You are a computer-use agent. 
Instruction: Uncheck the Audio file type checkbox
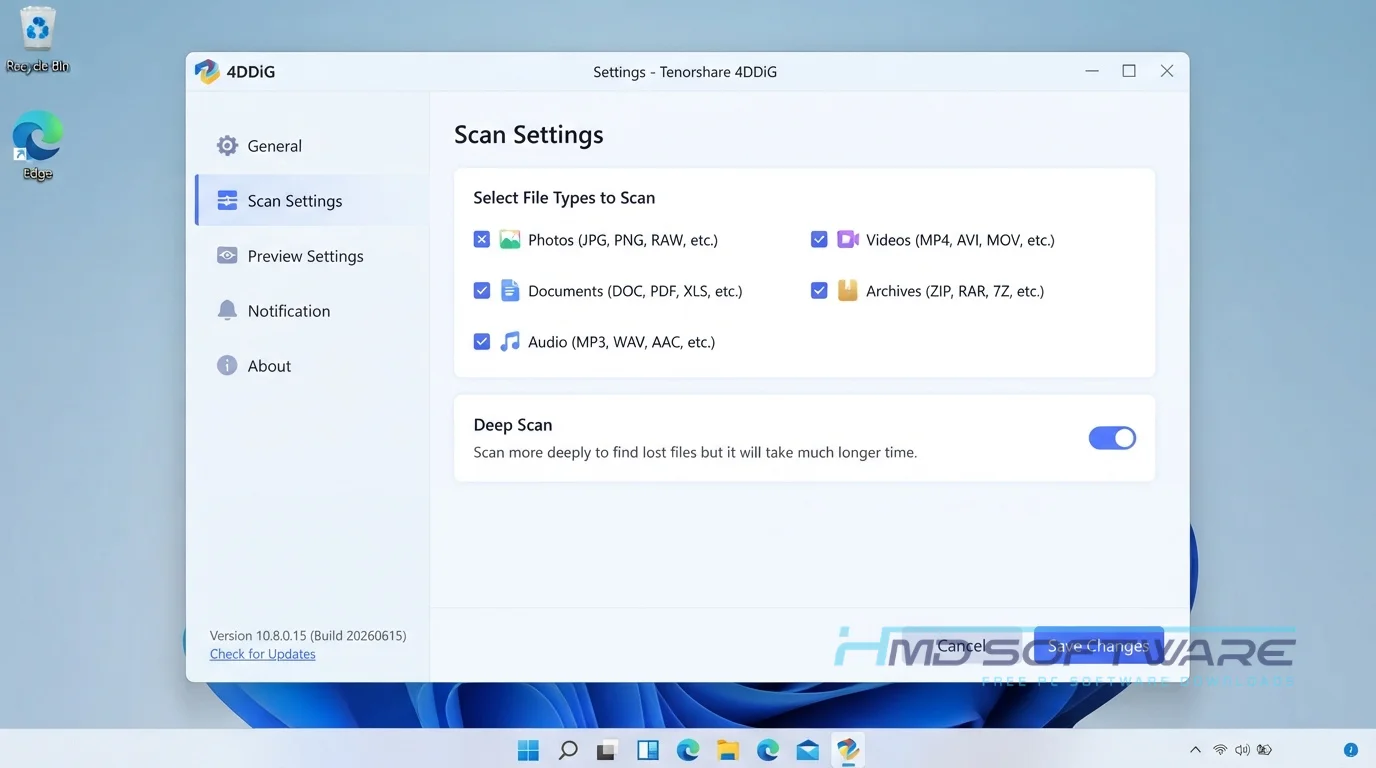[x=482, y=342]
